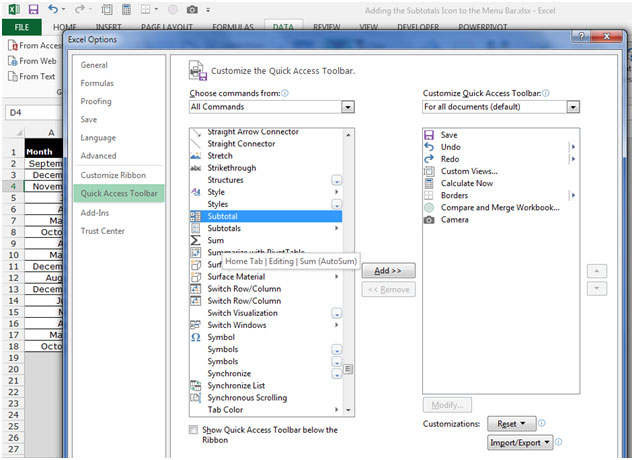
Task: Click the Move Down arrow button
Action: click(x=597, y=289)
